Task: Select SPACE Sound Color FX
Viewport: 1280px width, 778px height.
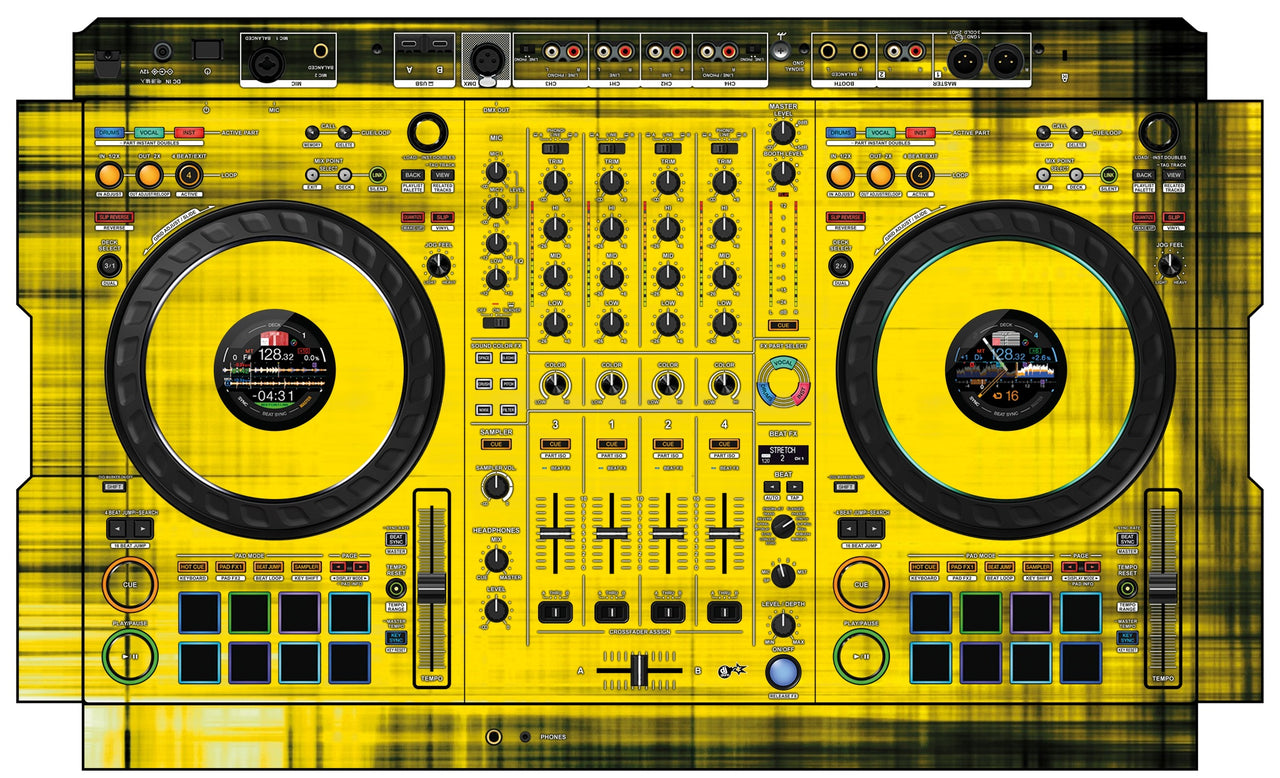Action: (483, 357)
